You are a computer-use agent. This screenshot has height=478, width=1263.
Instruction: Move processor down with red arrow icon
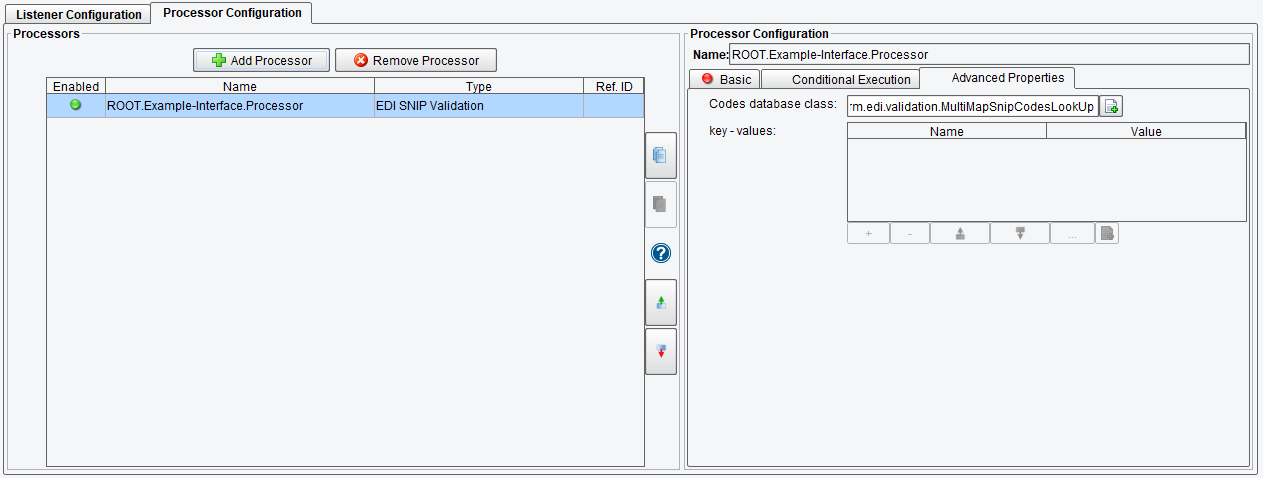point(661,351)
